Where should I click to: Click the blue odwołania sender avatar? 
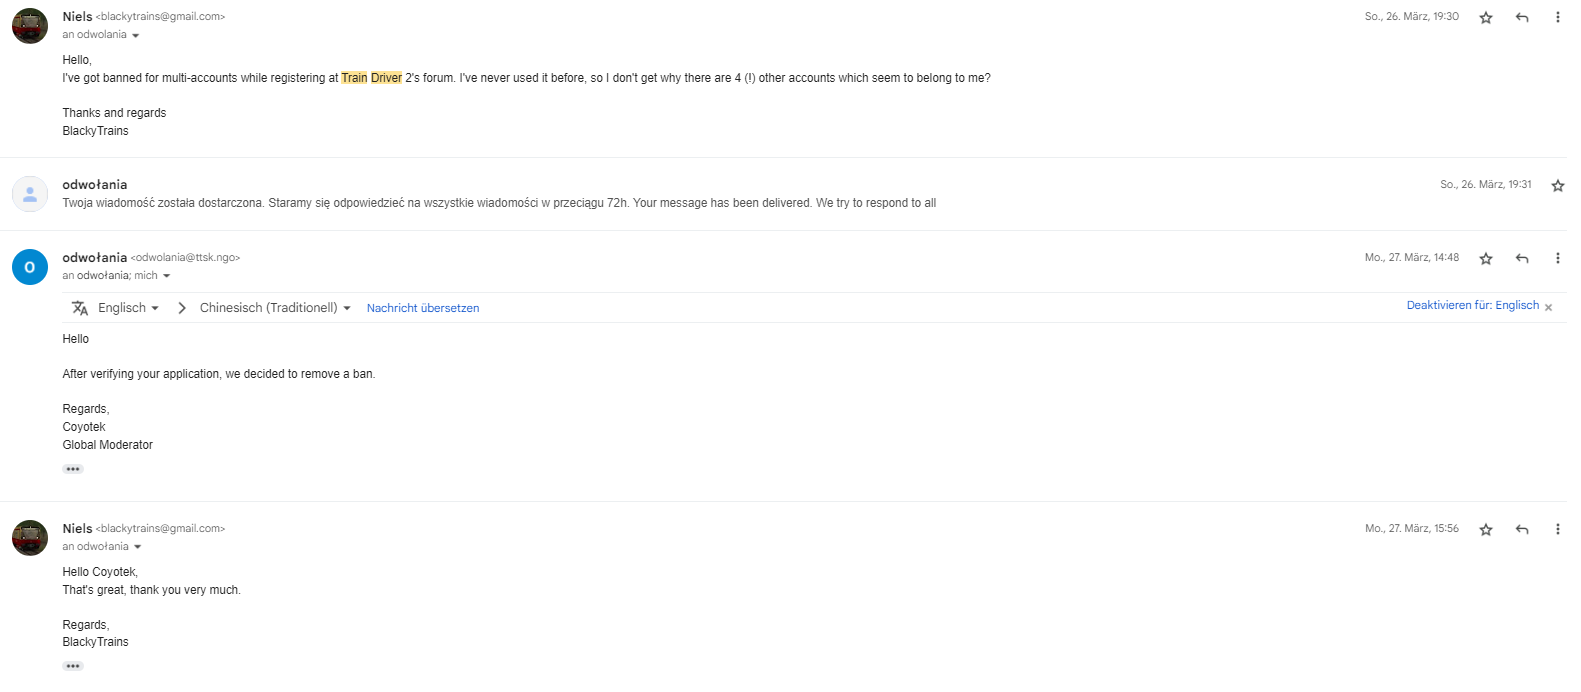tap(30, 267)
